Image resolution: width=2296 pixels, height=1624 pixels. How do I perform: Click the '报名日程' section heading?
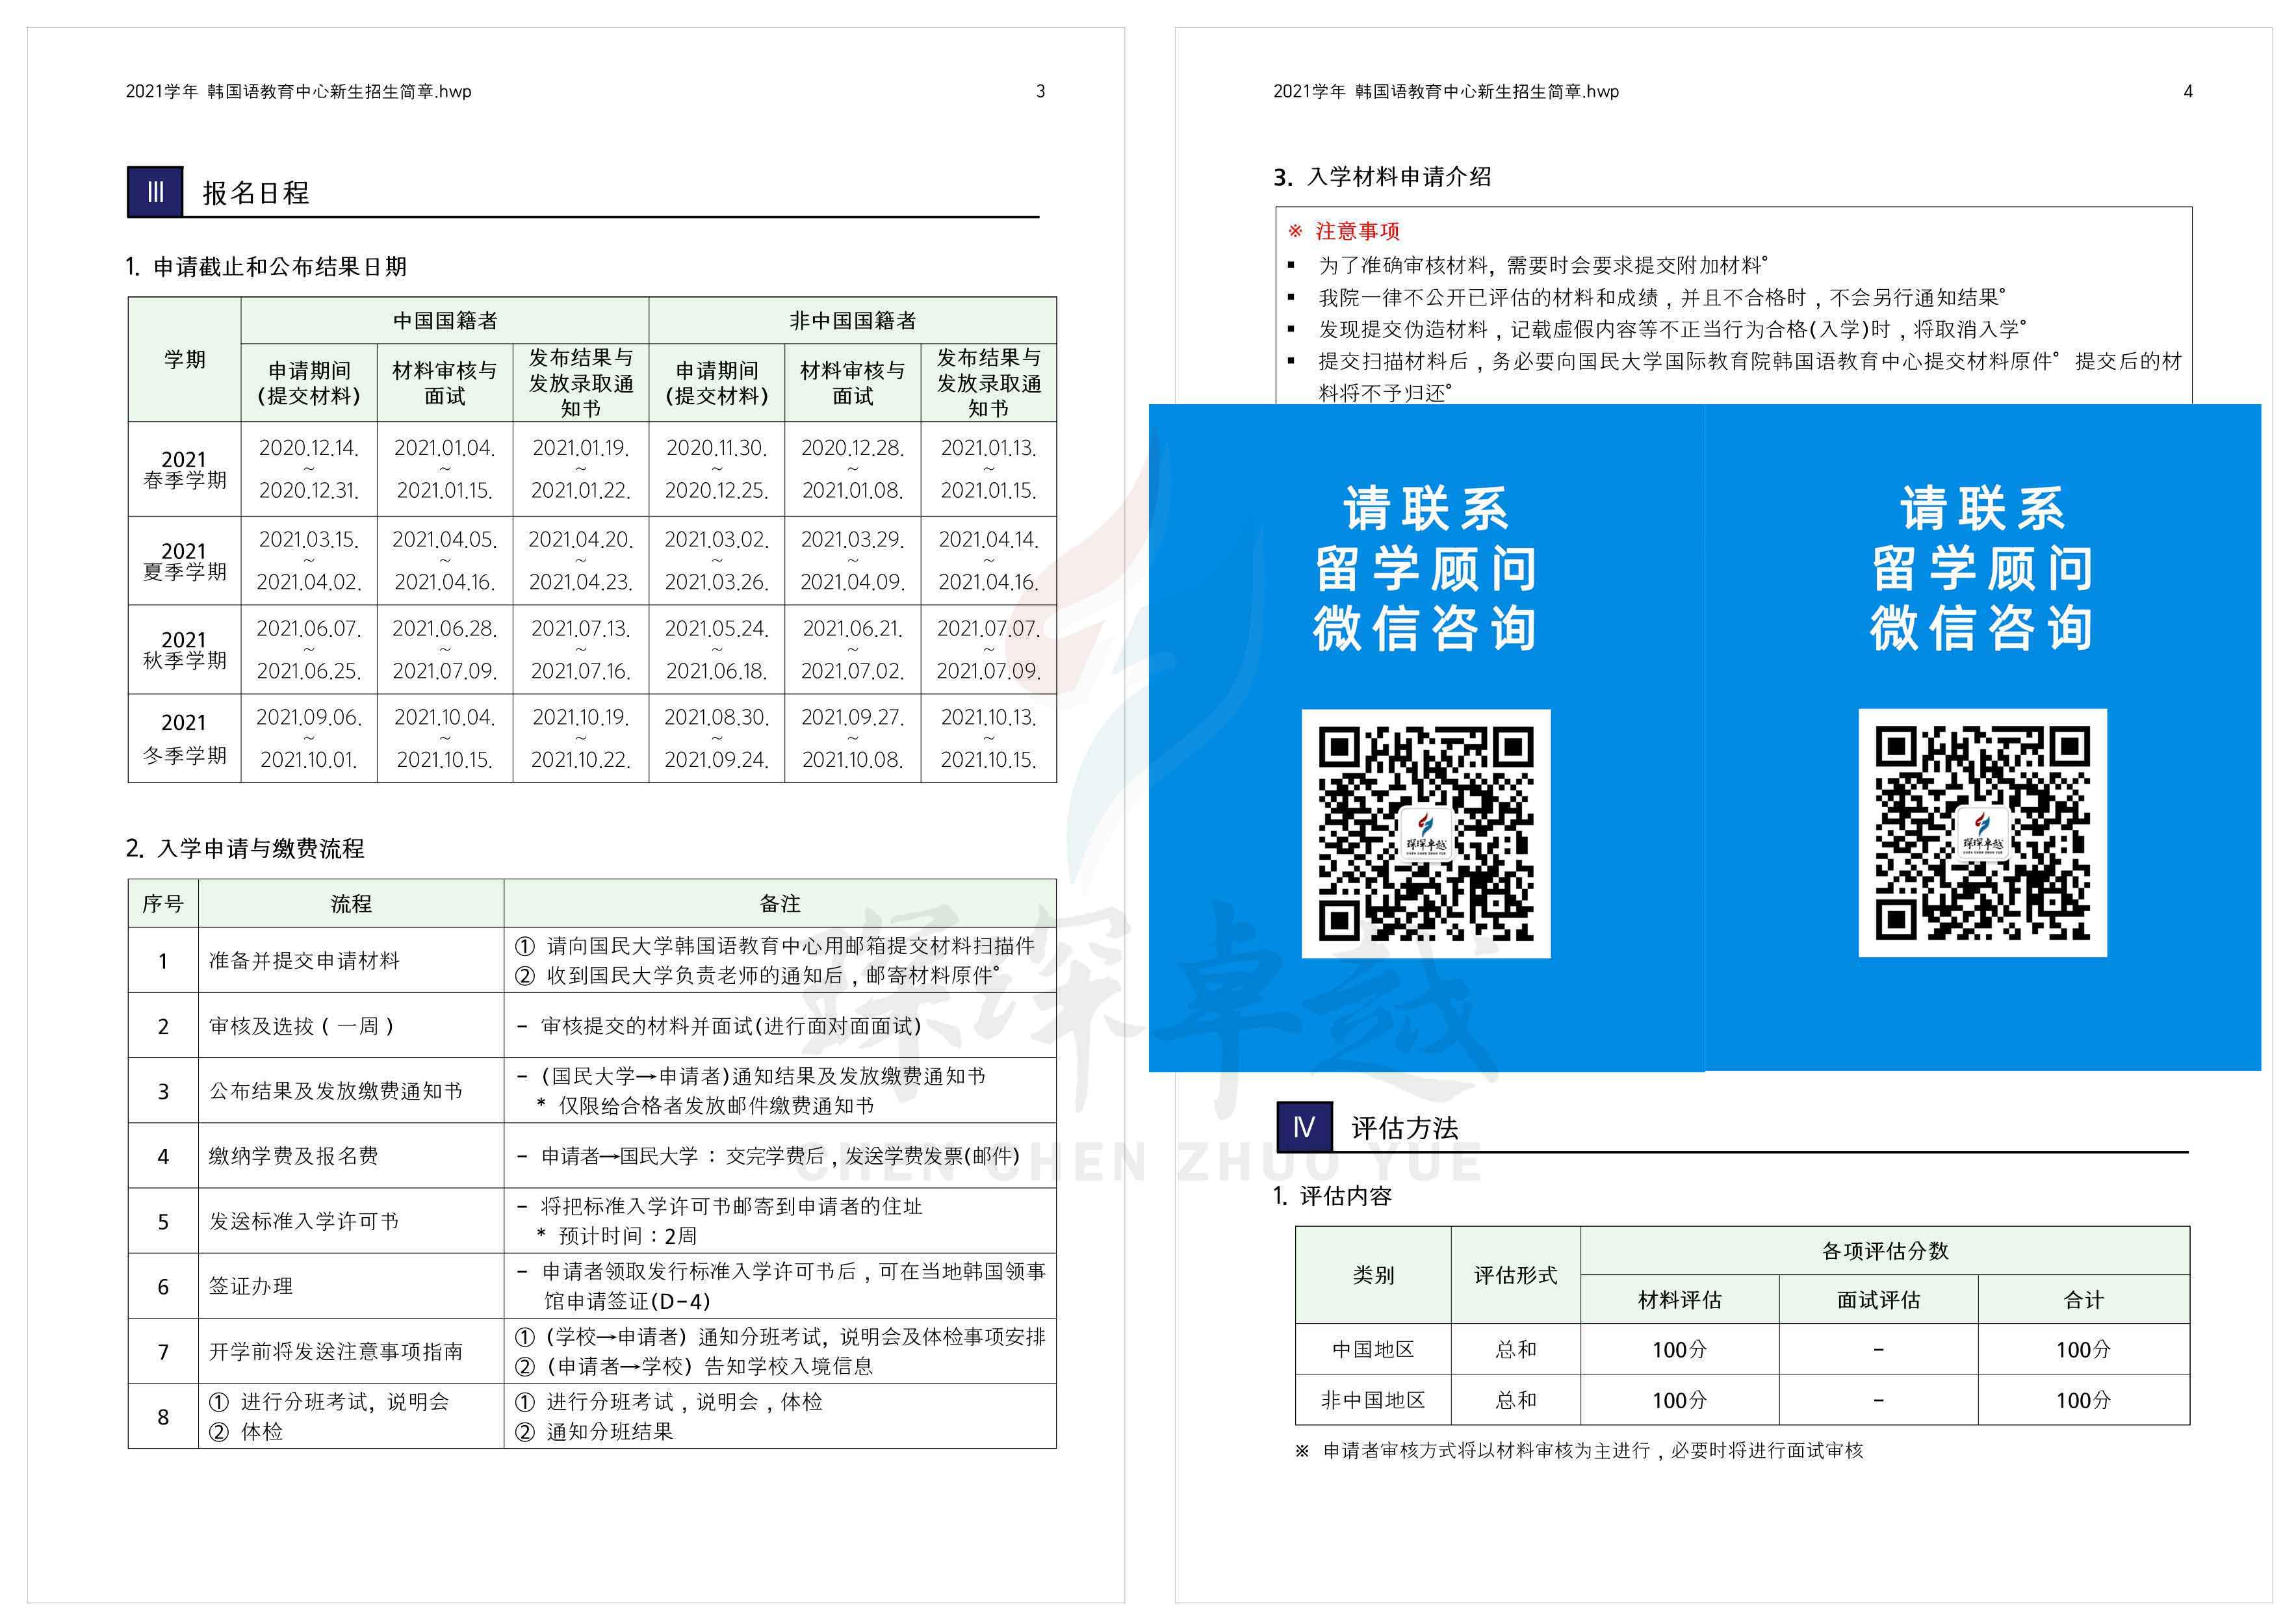click(x=256, y=193)
